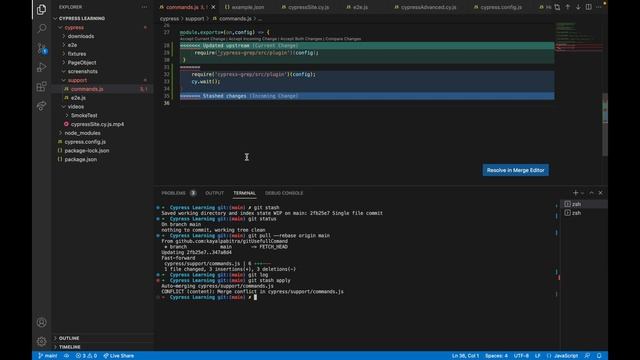Change end of line sequence LF
The width and height of the screenshot is (640, 360).
(538, 356)
